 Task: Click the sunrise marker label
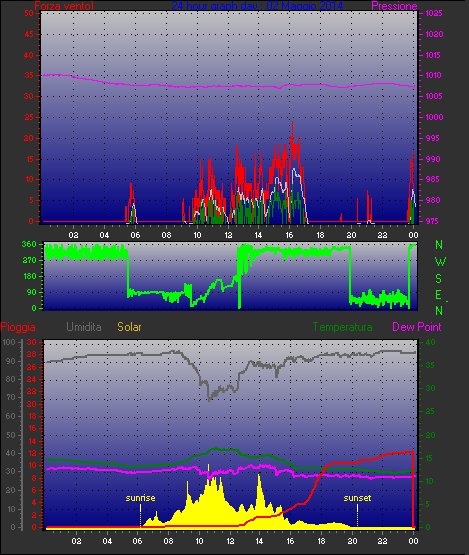(141, 498)
